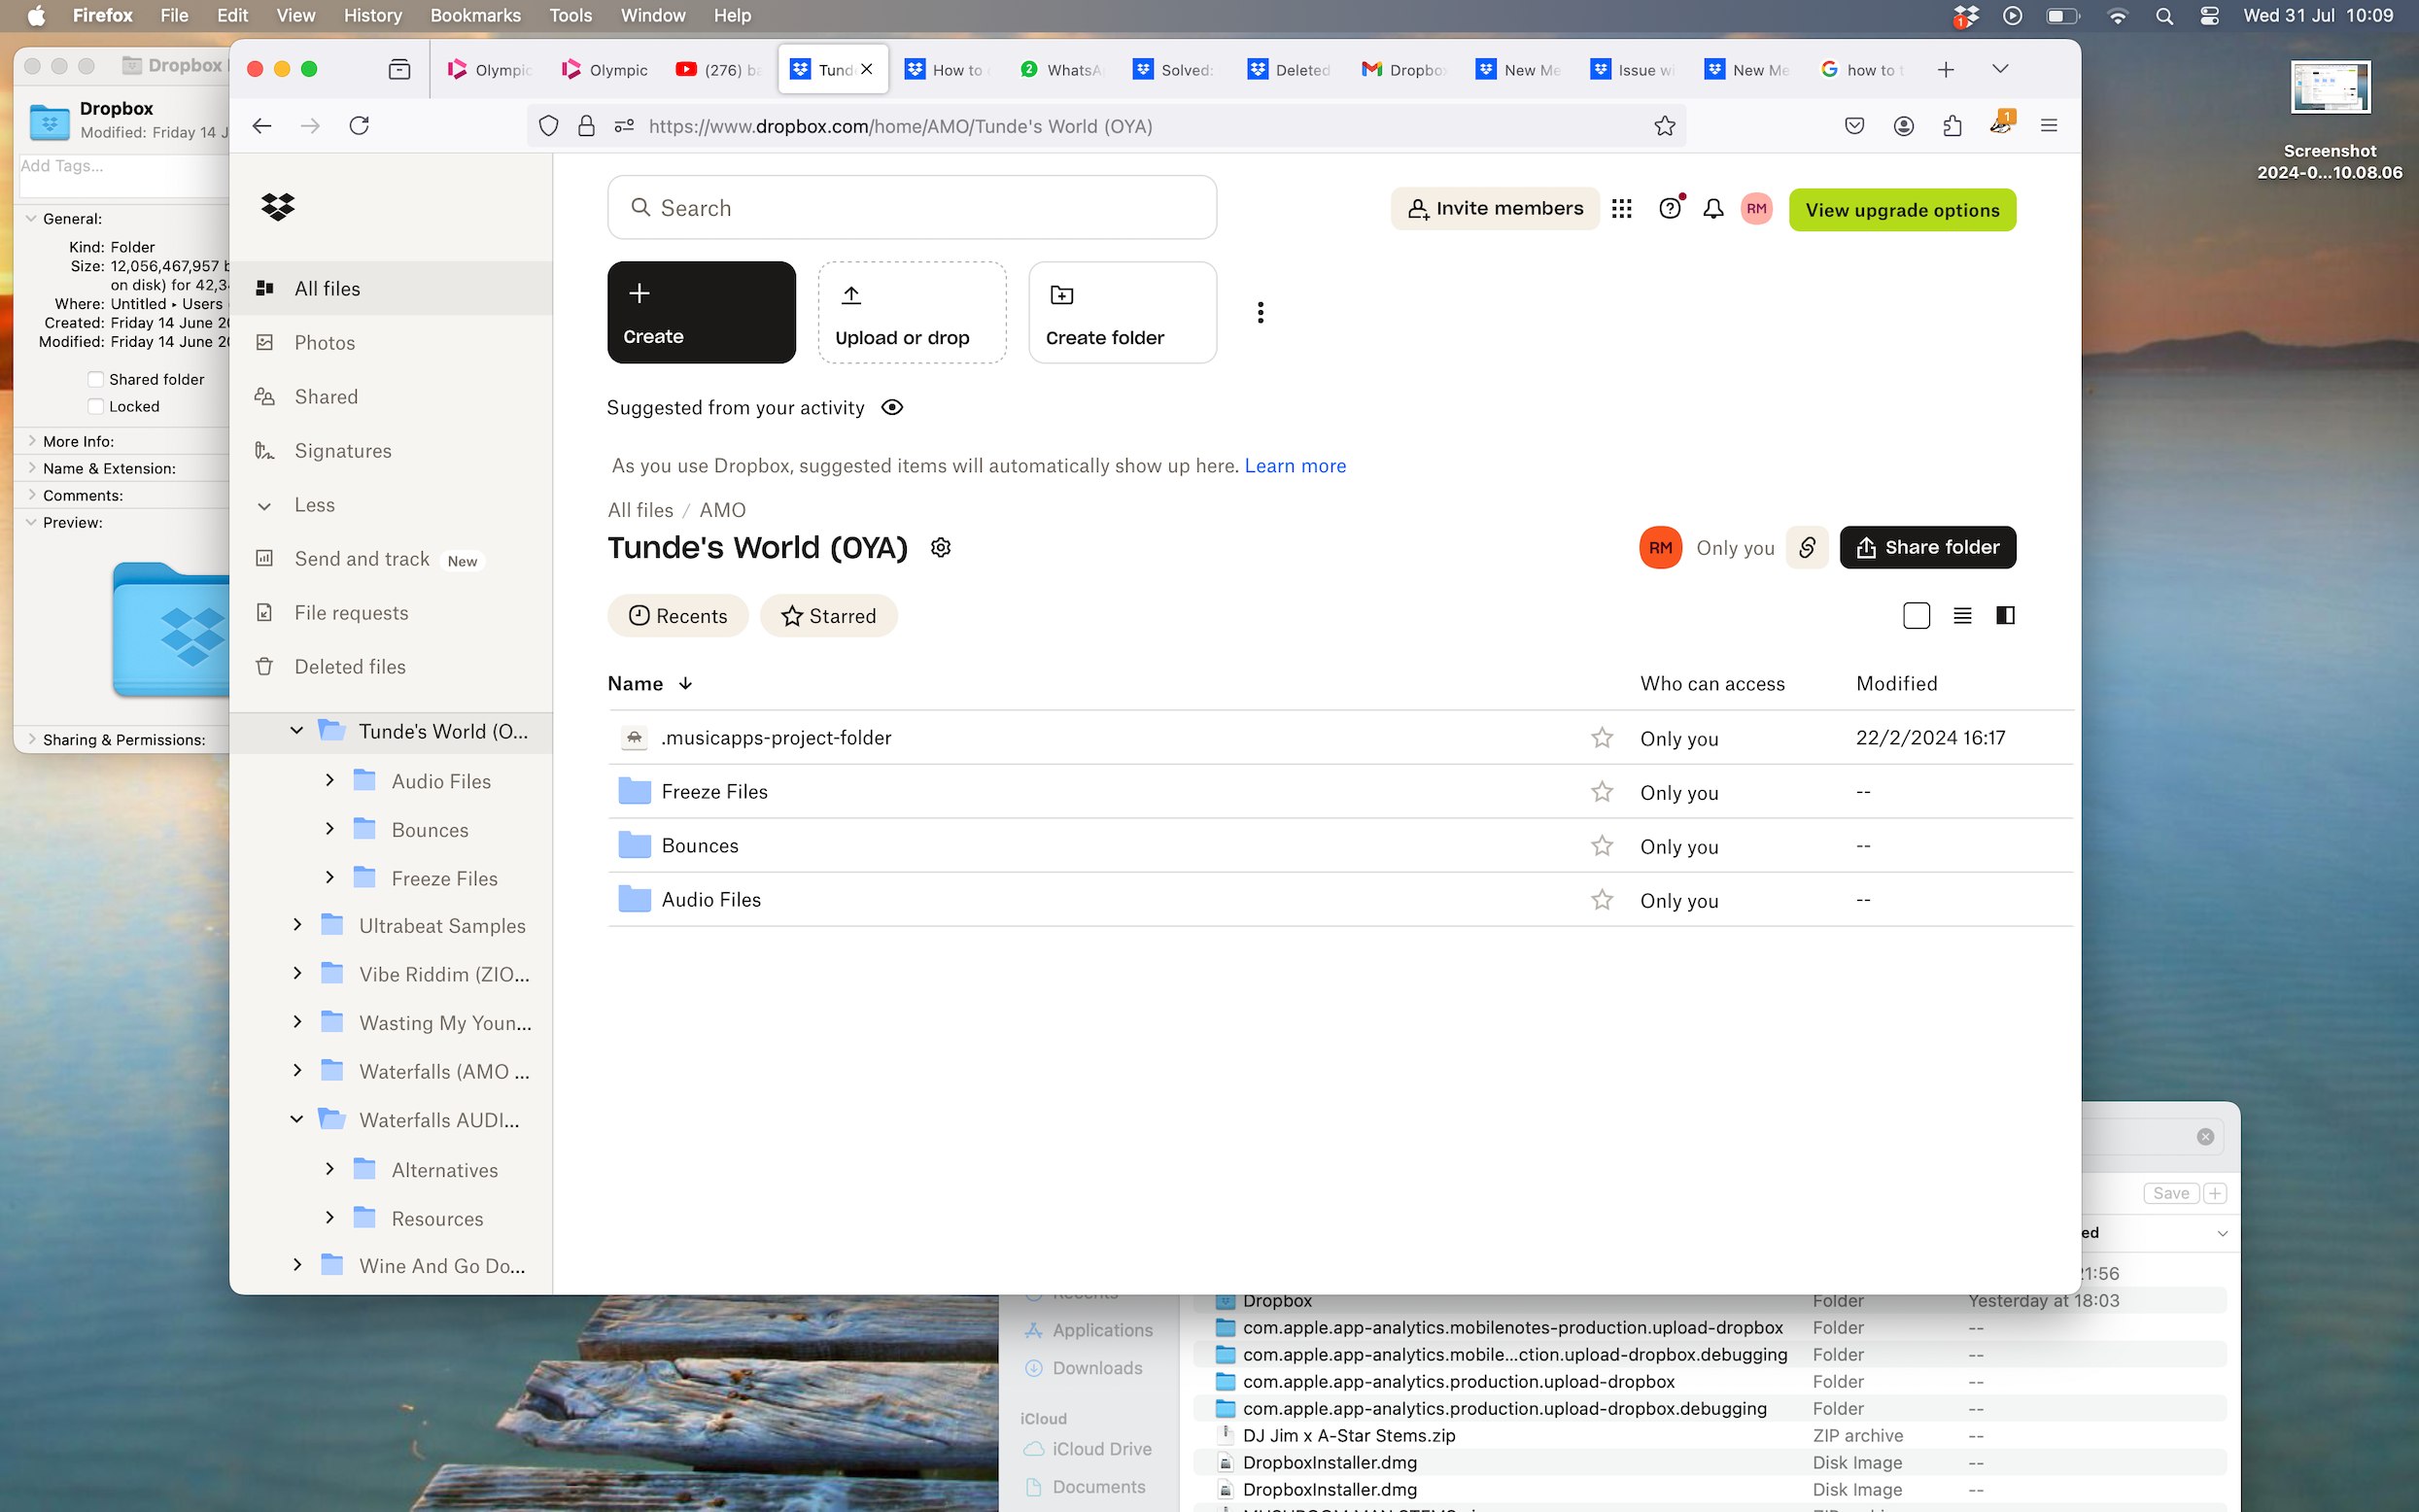This screenshot has width=2419, height=1512.
Task: Switch to list view icon
Action: point(1962,616)
